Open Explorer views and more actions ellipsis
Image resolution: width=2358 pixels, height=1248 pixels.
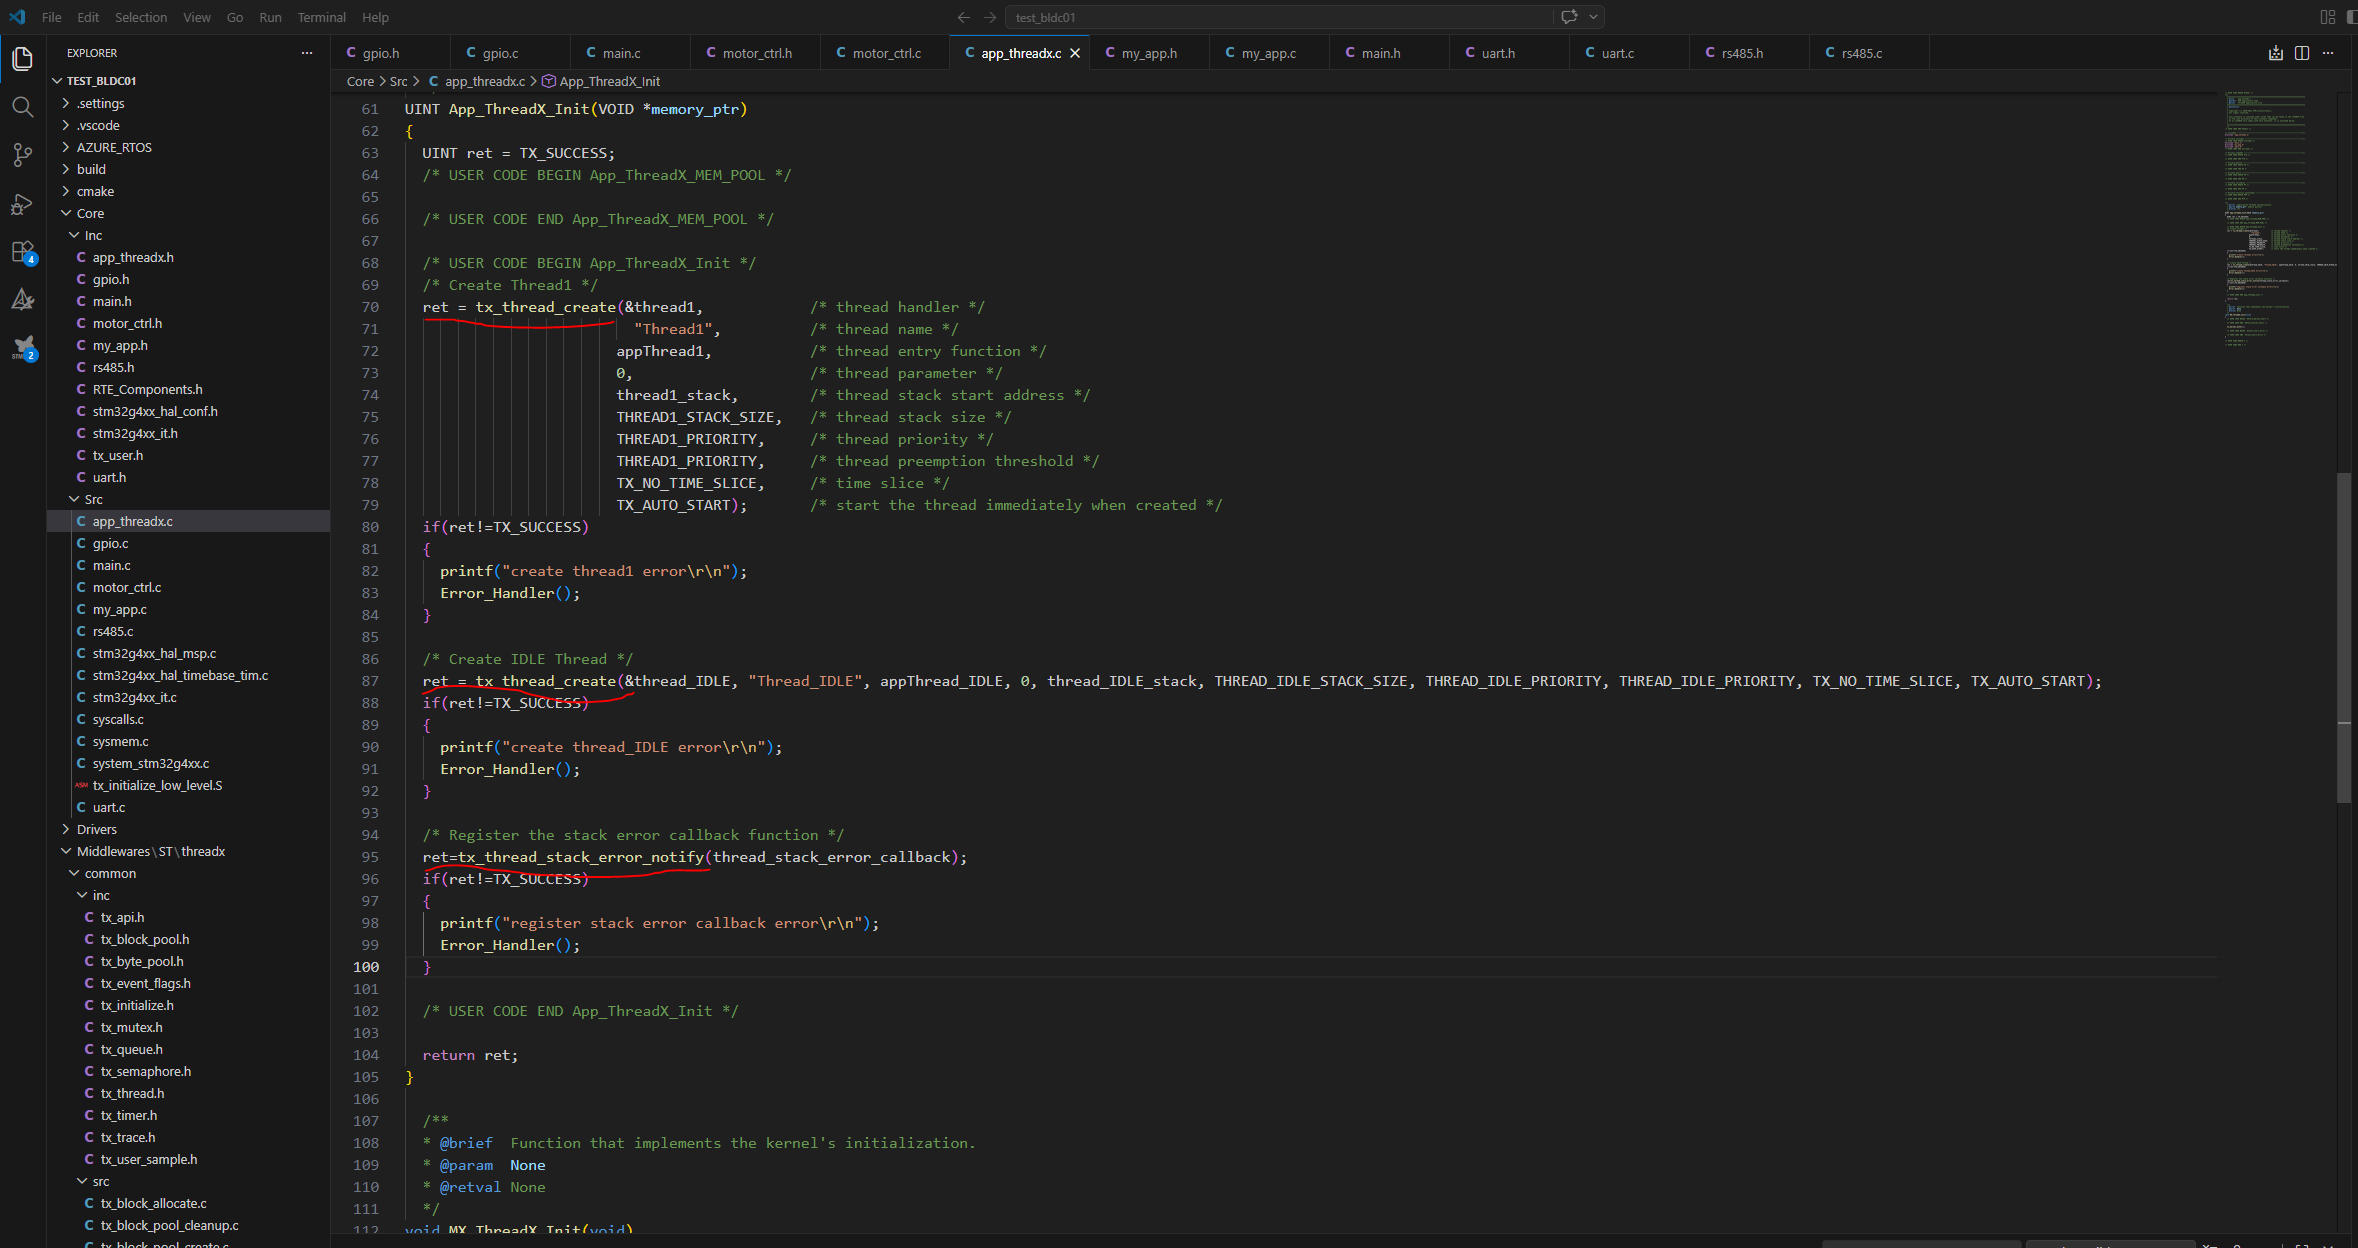307,53
